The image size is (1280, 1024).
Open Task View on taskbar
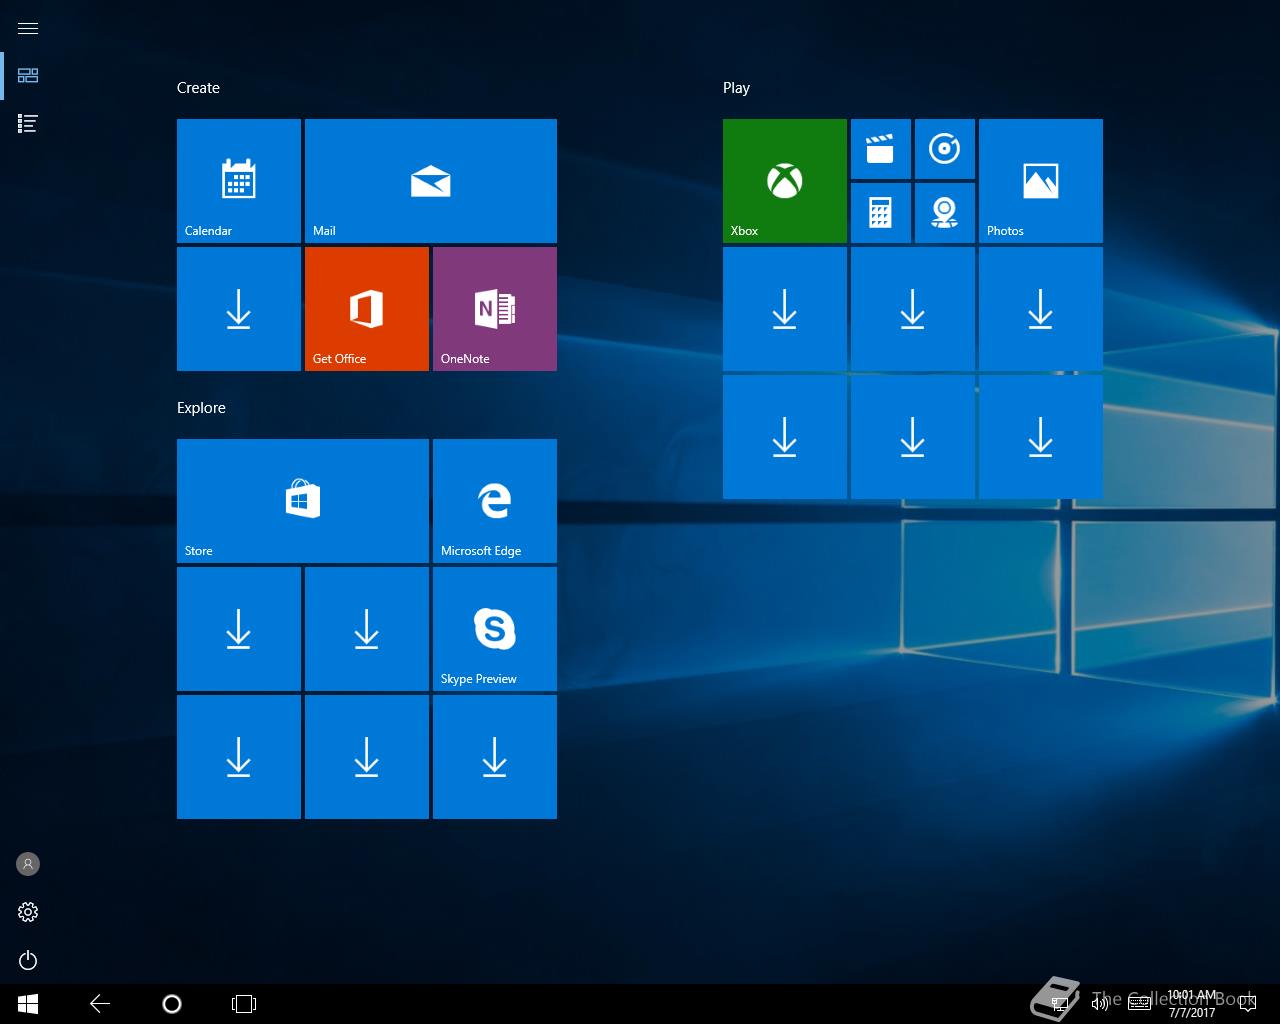(244, 1004)
